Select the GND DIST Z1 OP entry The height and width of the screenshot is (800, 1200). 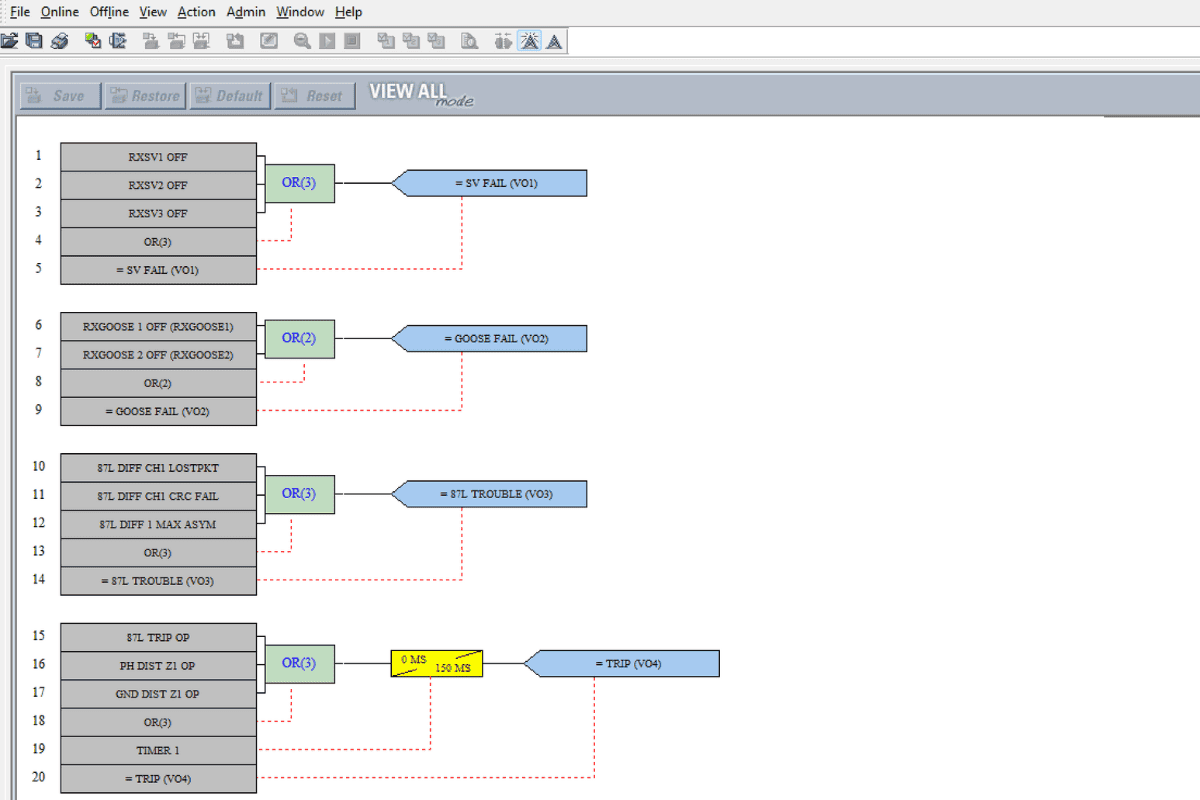(158, 693)
